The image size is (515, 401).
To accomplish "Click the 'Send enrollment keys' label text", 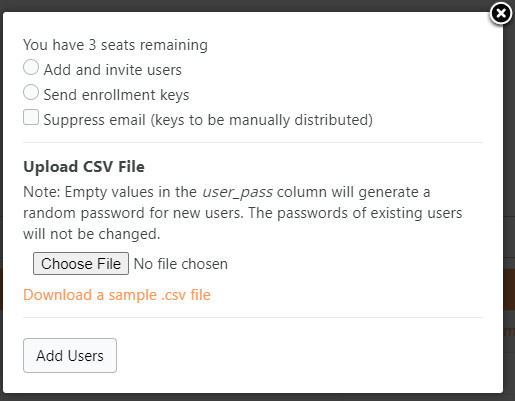I will (116, 95).
